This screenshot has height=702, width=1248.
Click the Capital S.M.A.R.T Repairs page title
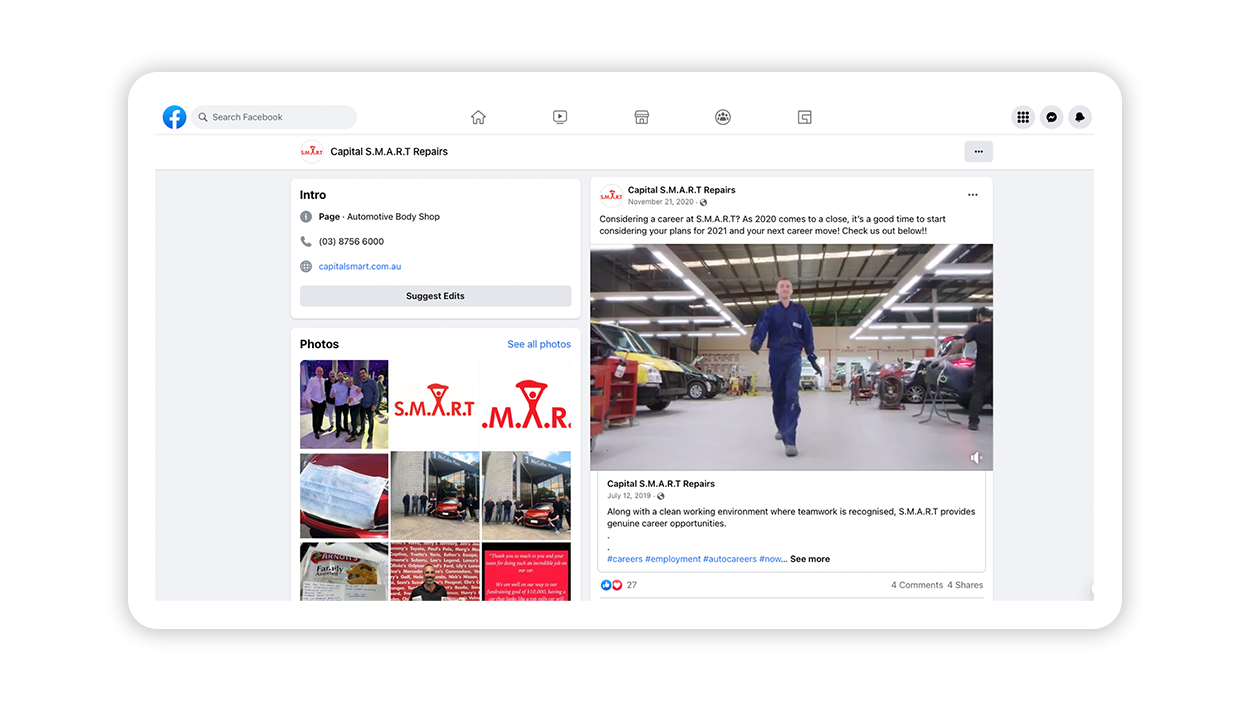point(389,152)
